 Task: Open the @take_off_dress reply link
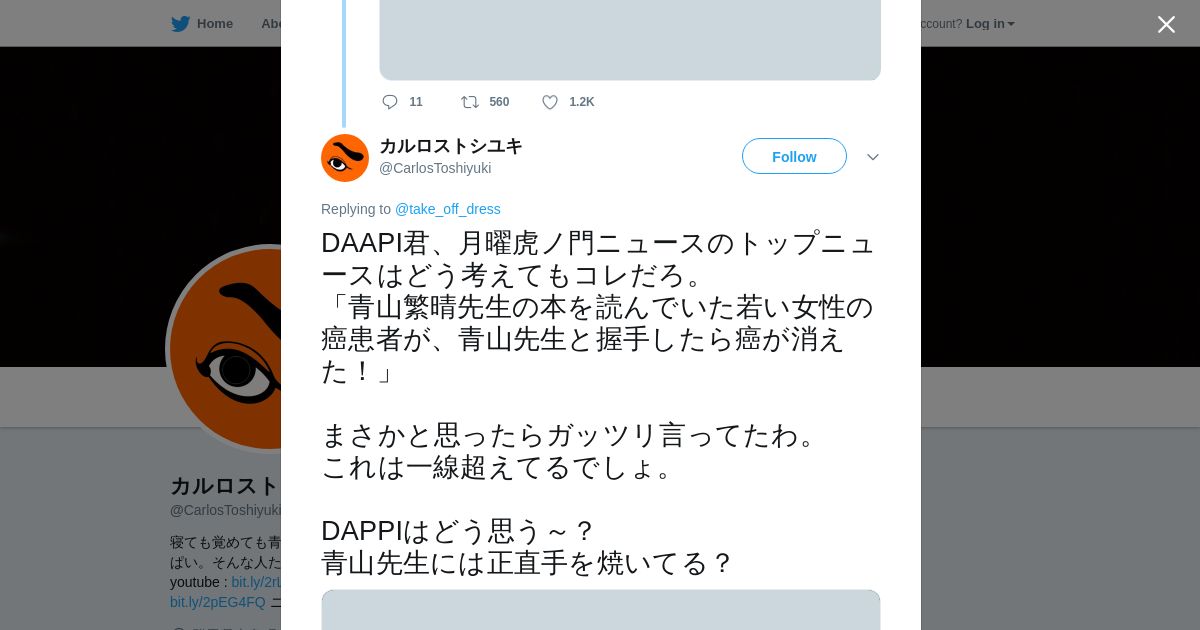click(447, 209)
